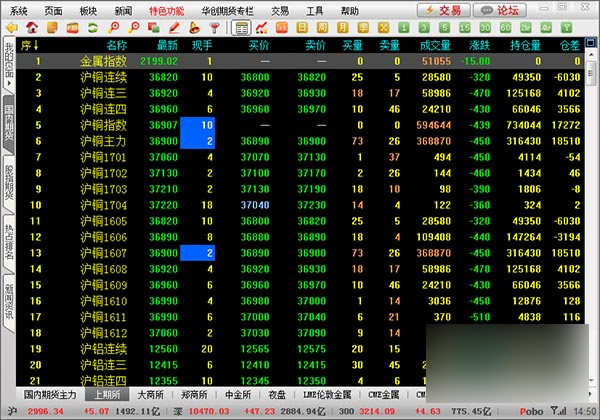
Task: Switch to the quote table view icon
Action: coord(241,28)
